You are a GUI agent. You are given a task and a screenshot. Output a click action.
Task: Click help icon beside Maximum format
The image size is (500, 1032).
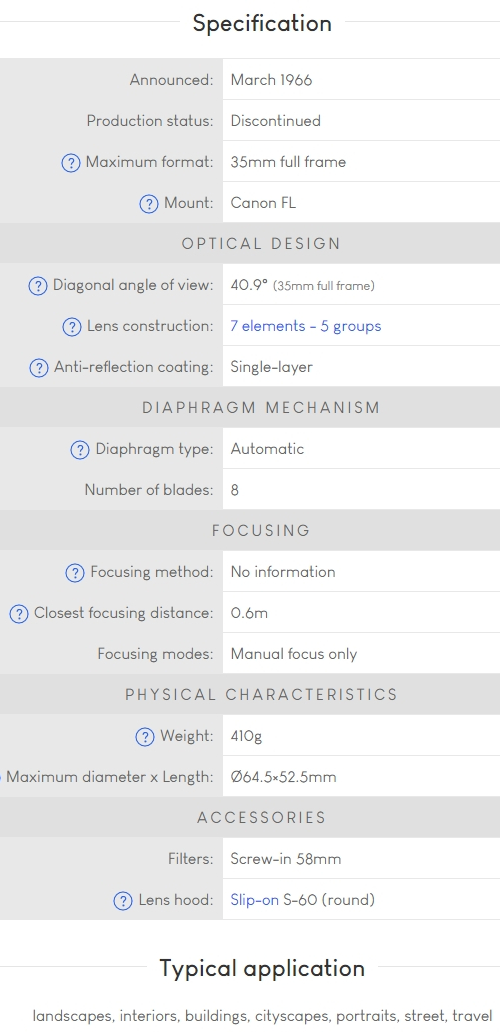(x=71, y=163)
